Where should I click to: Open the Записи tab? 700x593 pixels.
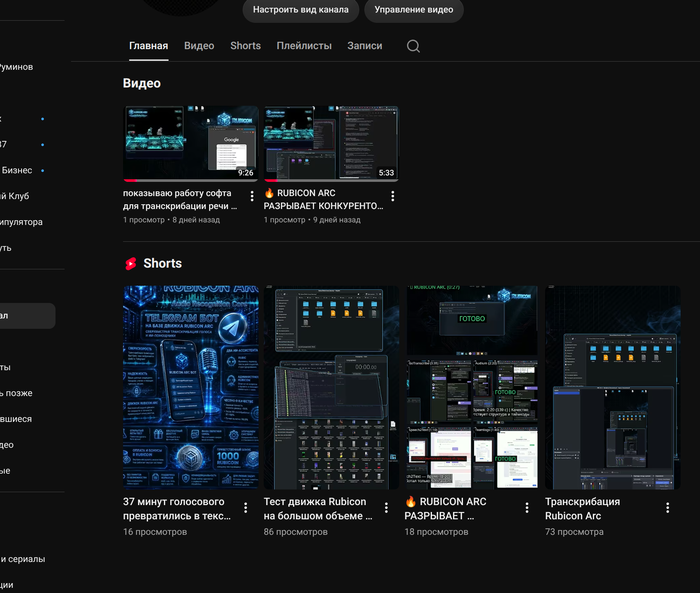click(365, 46)
